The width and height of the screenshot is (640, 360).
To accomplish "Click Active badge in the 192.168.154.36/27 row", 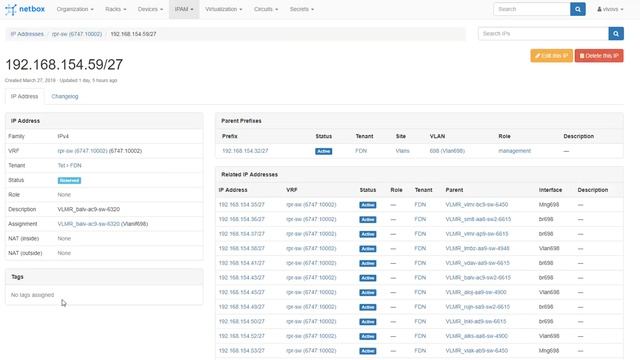I will [x=368, y=220].
